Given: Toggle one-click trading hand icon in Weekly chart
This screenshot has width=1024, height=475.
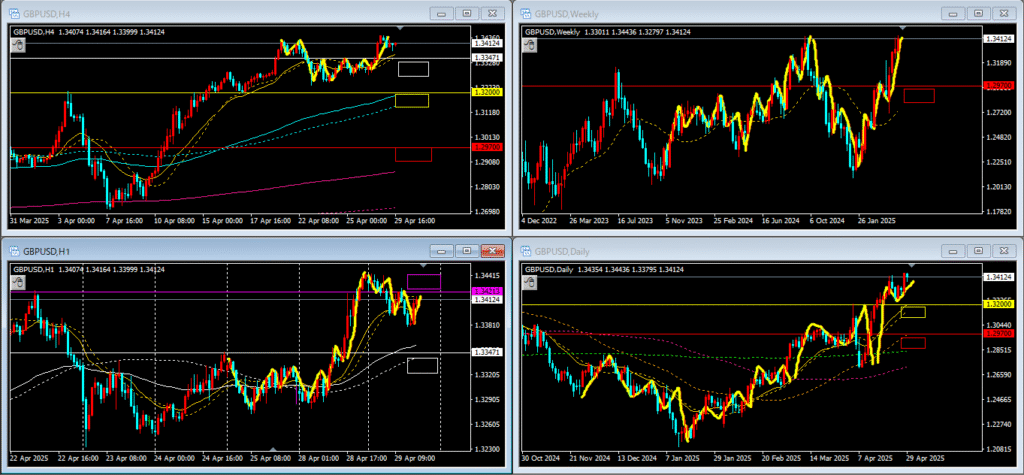Looking at the screenshot, I should pyautogui.click(x=531, y=45).
